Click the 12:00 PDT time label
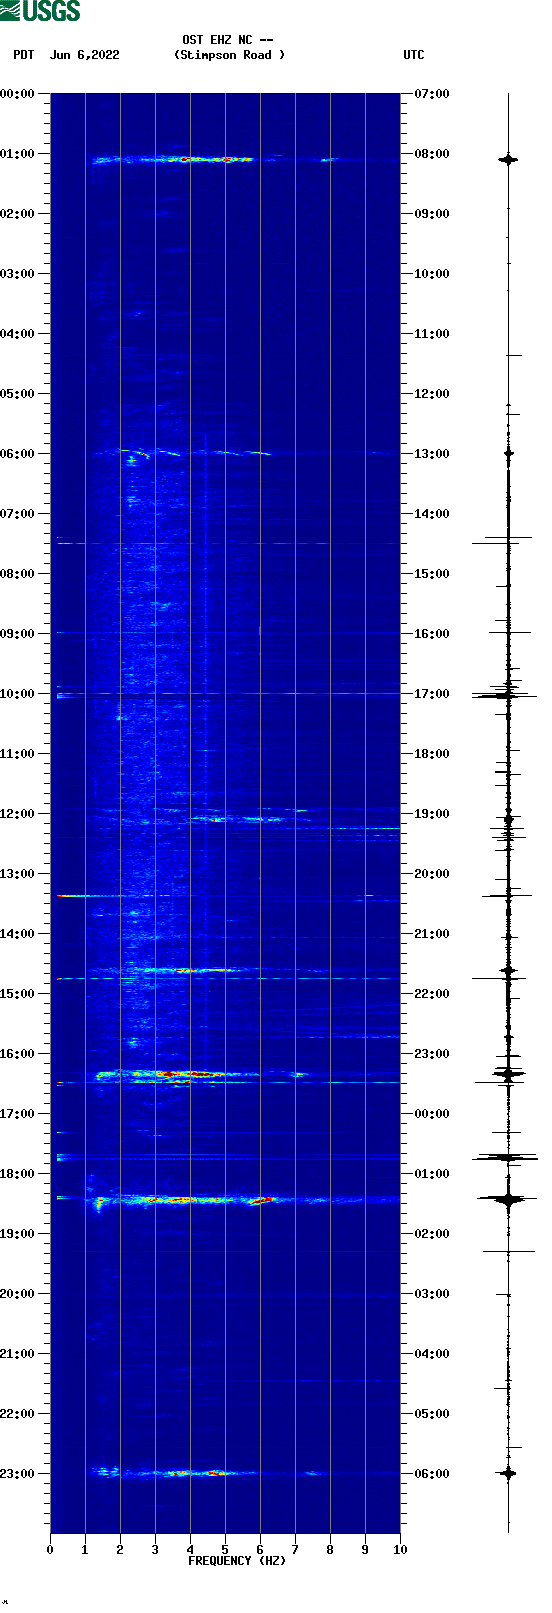The width and height of the screenshot is (552, 1613). tap(18, 814)
